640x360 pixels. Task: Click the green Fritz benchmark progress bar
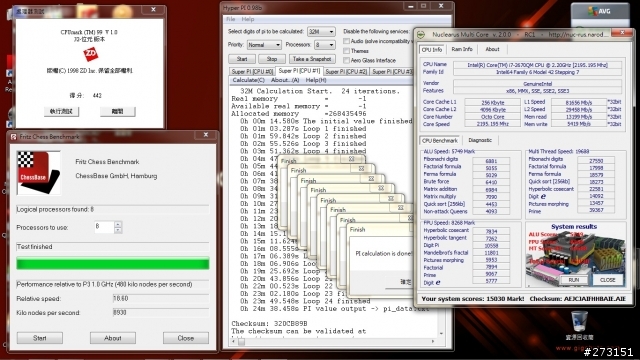click(113, 264)
